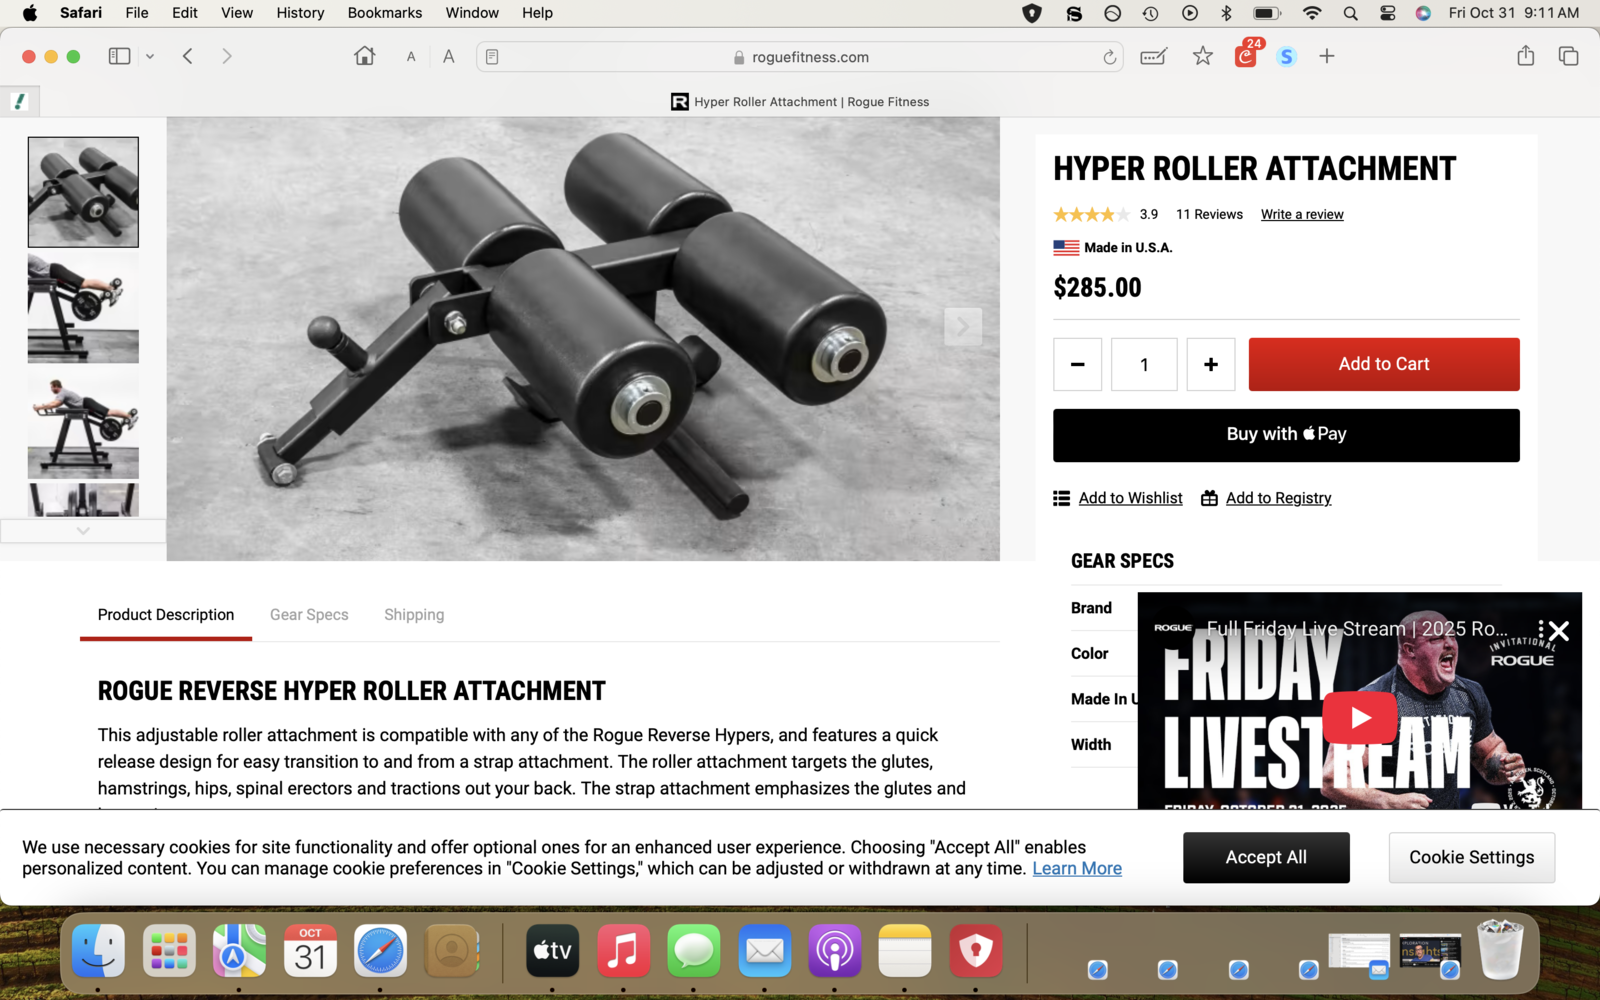Add the page to favorites via star icon
1600x1000 pixels.
click(1203, 57)
